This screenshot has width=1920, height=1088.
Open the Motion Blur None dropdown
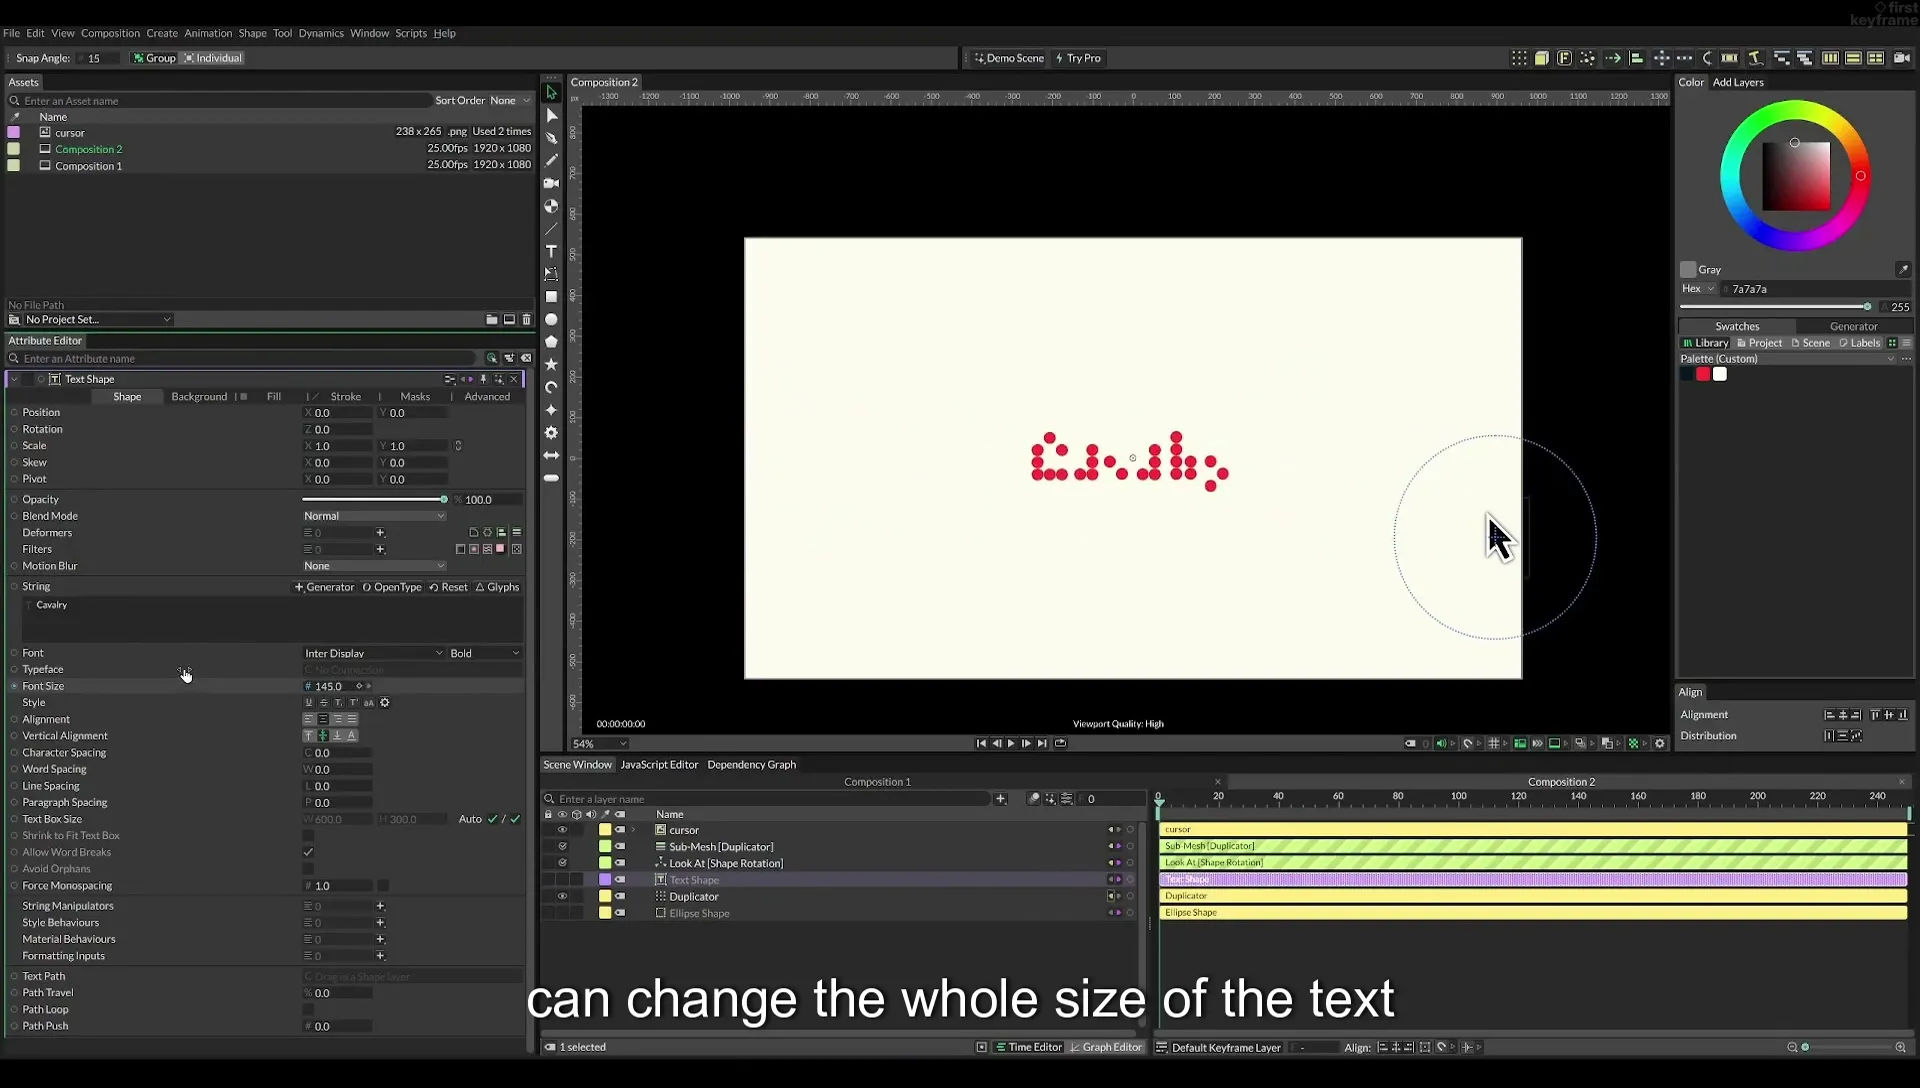click(374, 566)
